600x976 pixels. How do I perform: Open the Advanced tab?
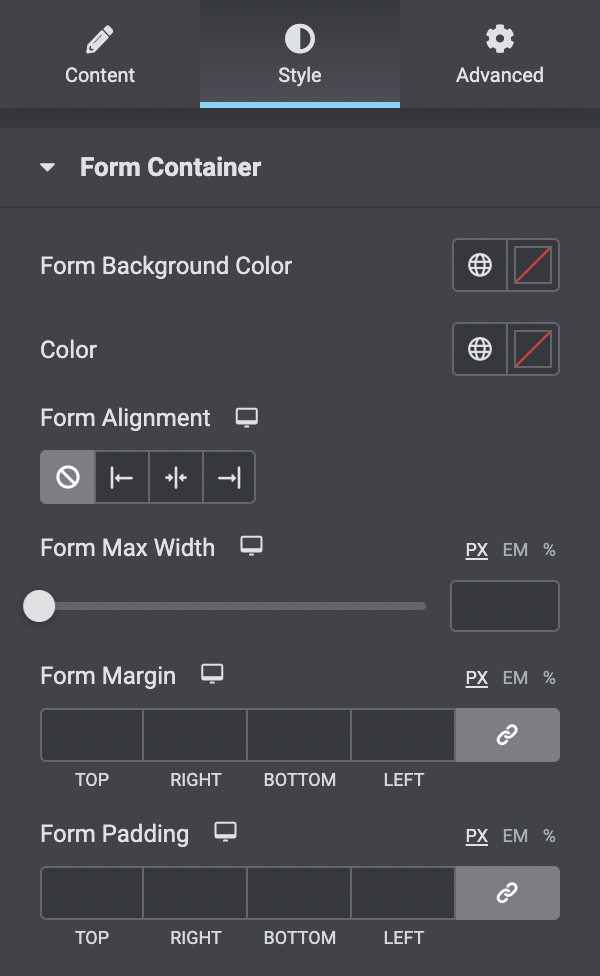tap(500, 55)
